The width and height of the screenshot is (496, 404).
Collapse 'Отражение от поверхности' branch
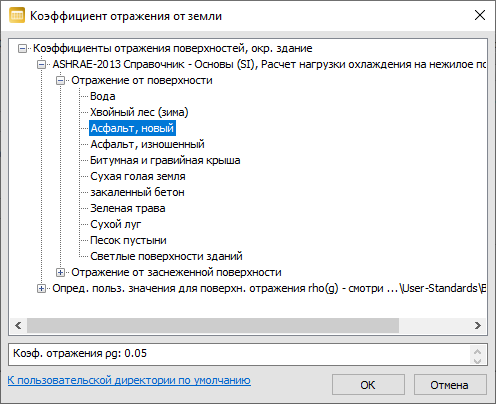click(x=60, y=81)
